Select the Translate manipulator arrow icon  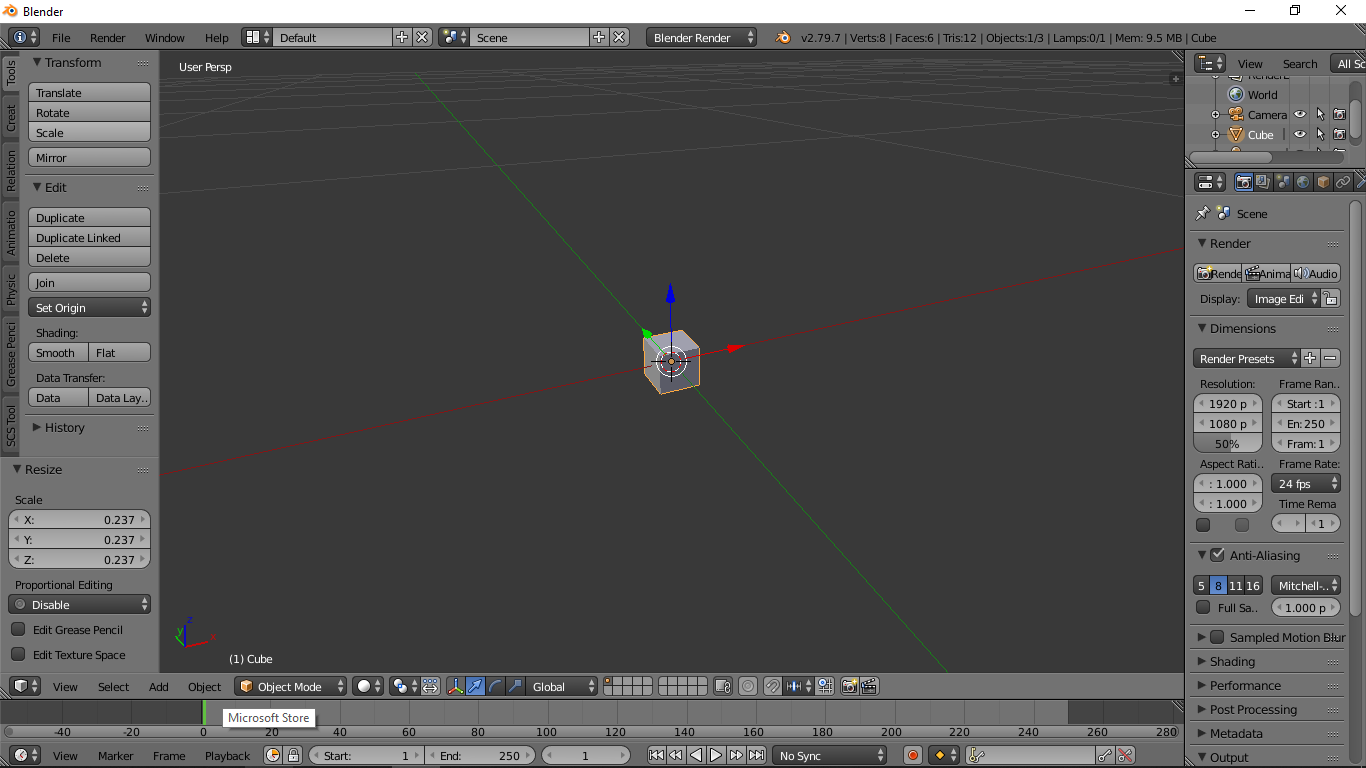click(x=475, y=686)
